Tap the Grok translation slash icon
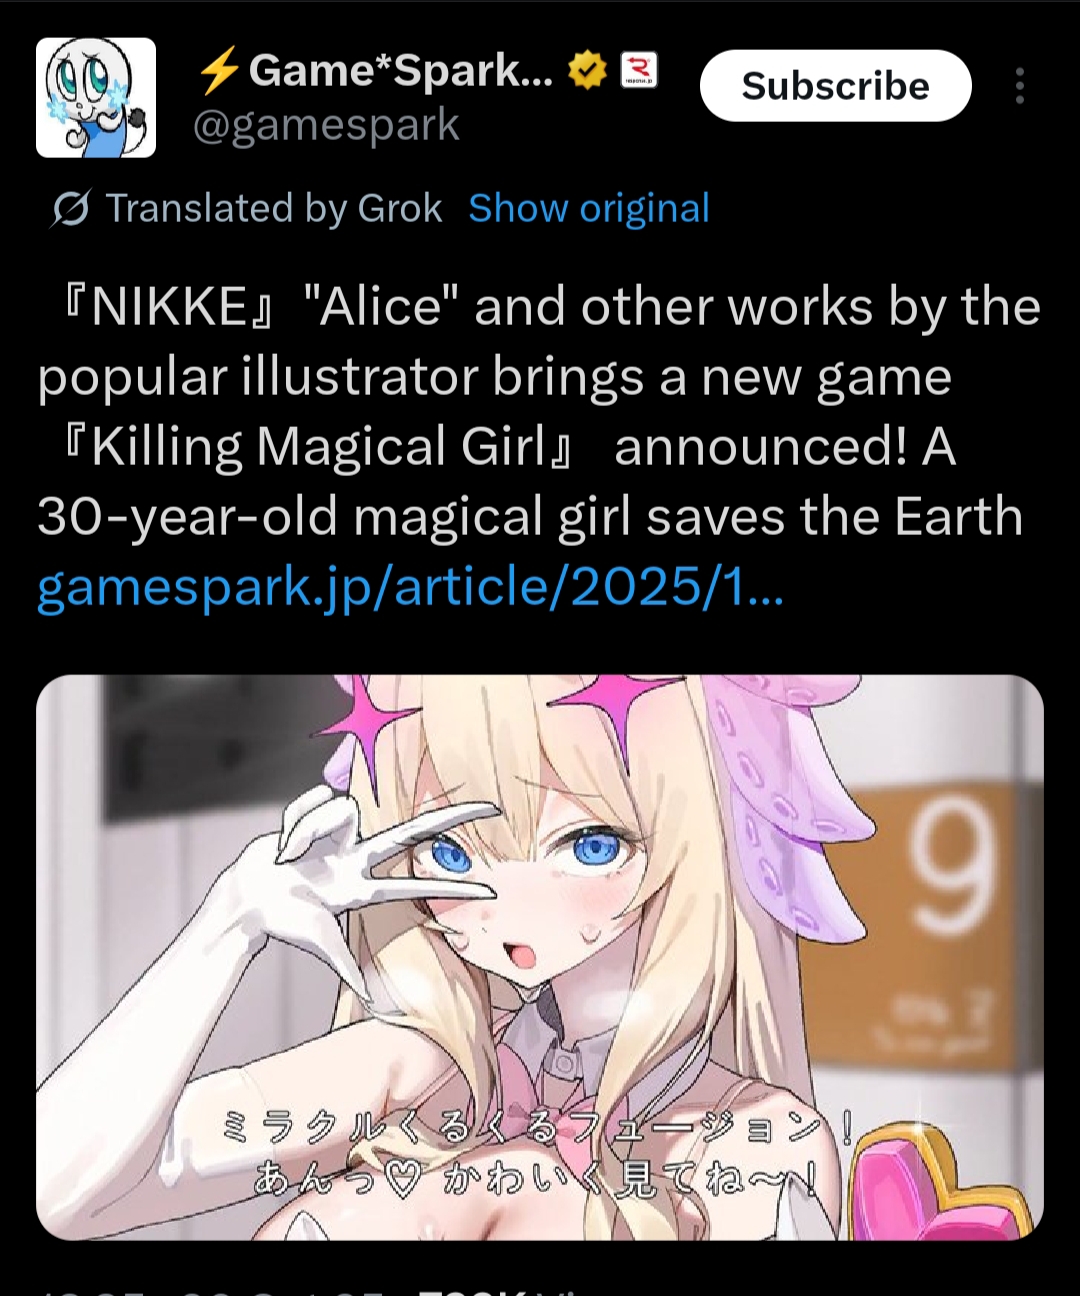This screenshot has height=1296, width=1080. tap(70, 208)
